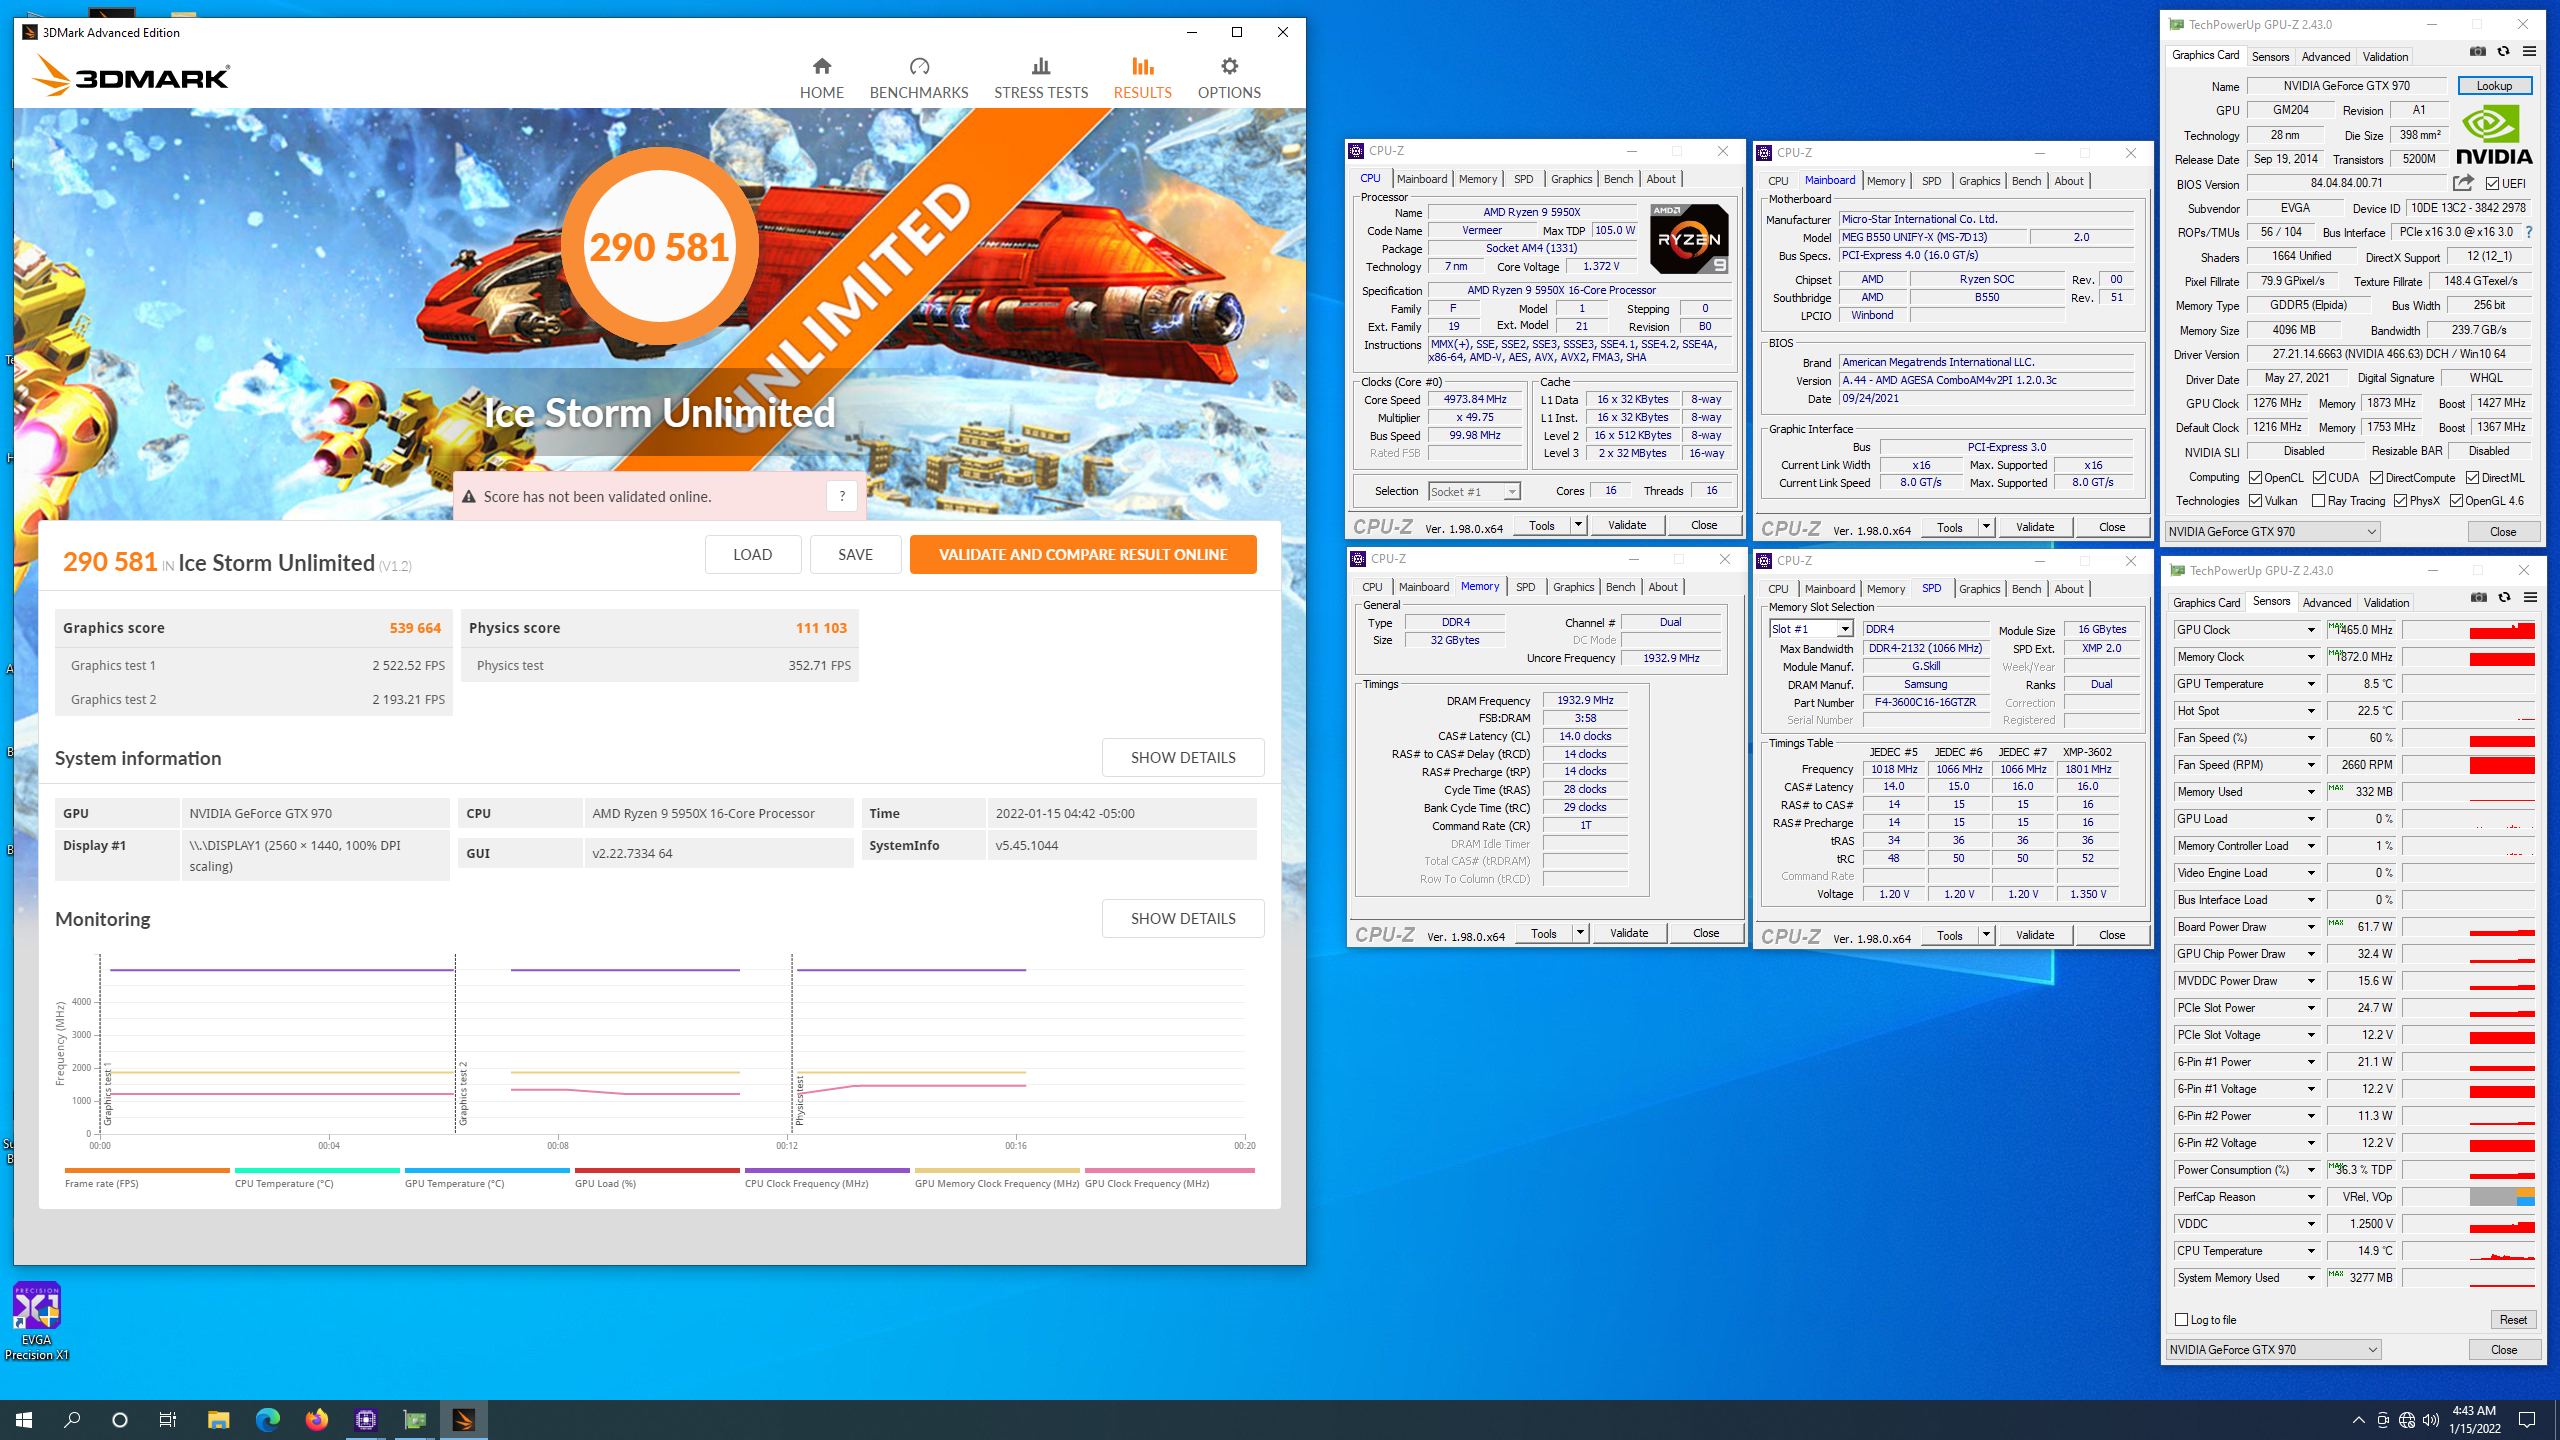This screenshot has width=2560, height=1440.
Task: Open the About tab in CPU-Z Memory window
Action: (x=1663, y=587)
